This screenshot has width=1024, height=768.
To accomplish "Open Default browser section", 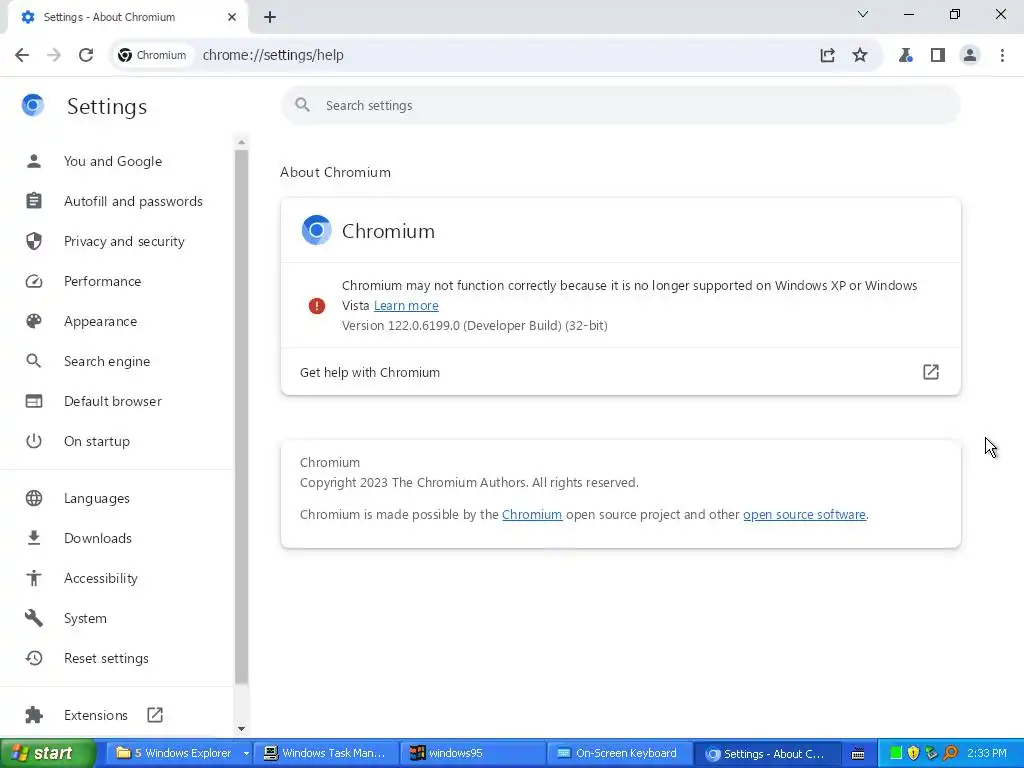I will coord(113,401).
